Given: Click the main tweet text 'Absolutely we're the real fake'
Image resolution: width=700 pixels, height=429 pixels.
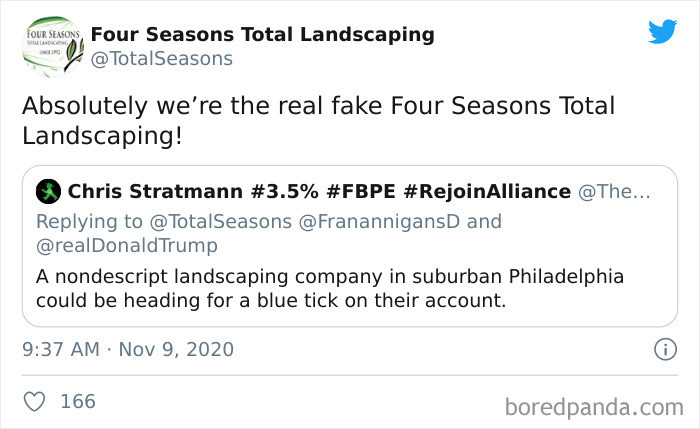Looking at the screenshot, I should click(x=202, y=106).
